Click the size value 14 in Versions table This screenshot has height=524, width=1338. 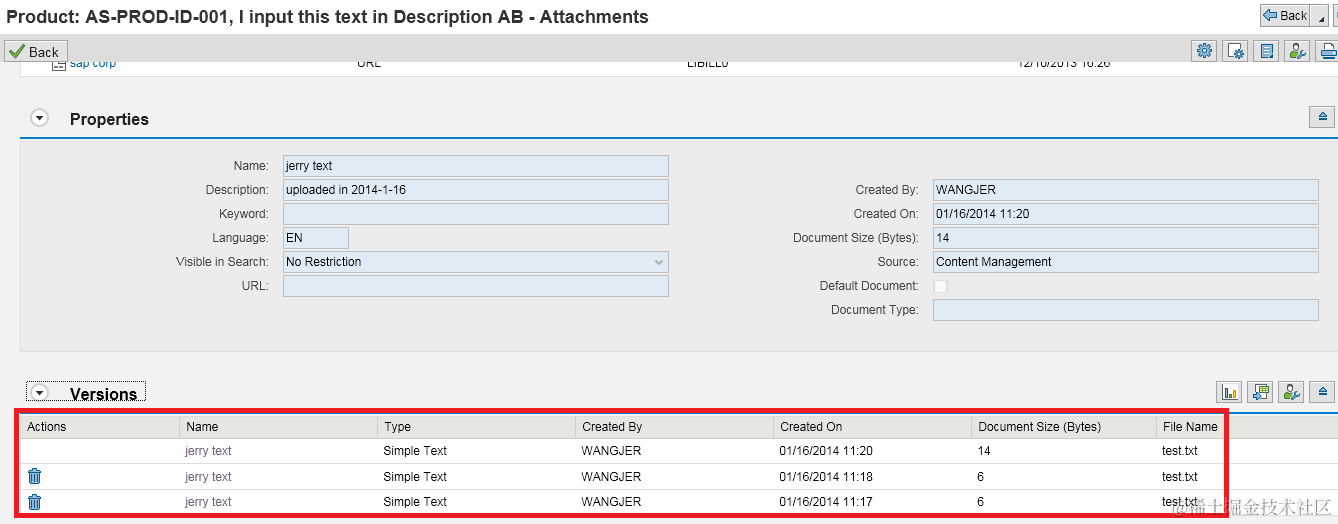point(984,451)
